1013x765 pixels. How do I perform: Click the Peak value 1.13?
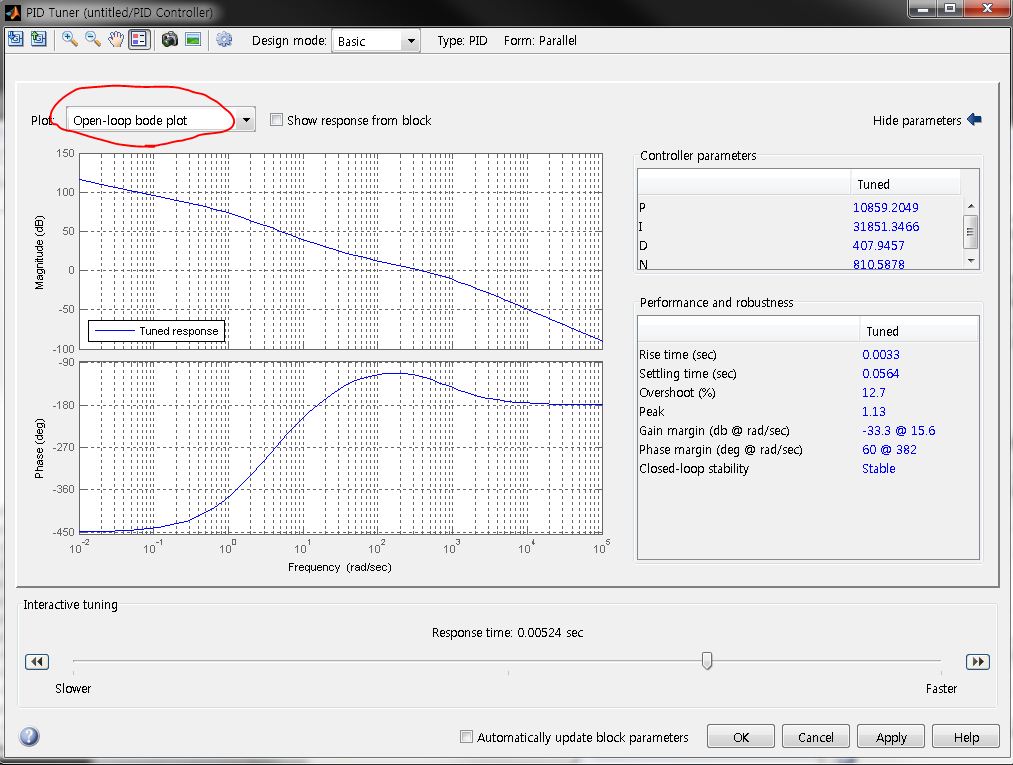pos(873,412)
